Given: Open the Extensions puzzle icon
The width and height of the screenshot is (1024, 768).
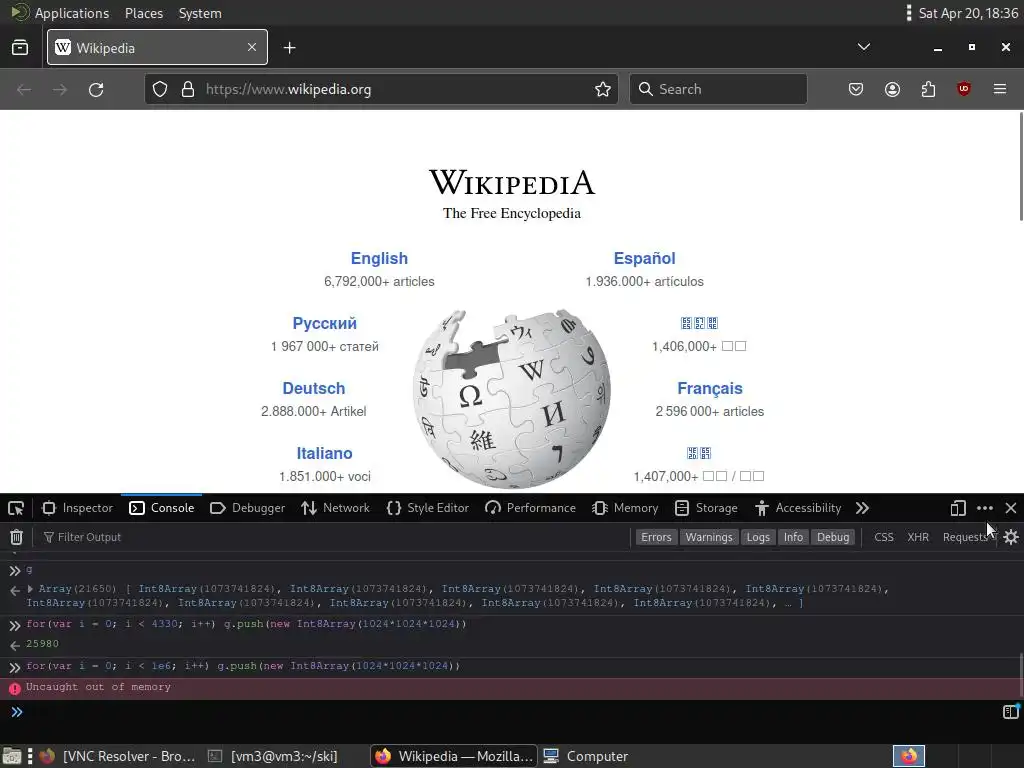Looking at the screenshot, I should point(928,89).
